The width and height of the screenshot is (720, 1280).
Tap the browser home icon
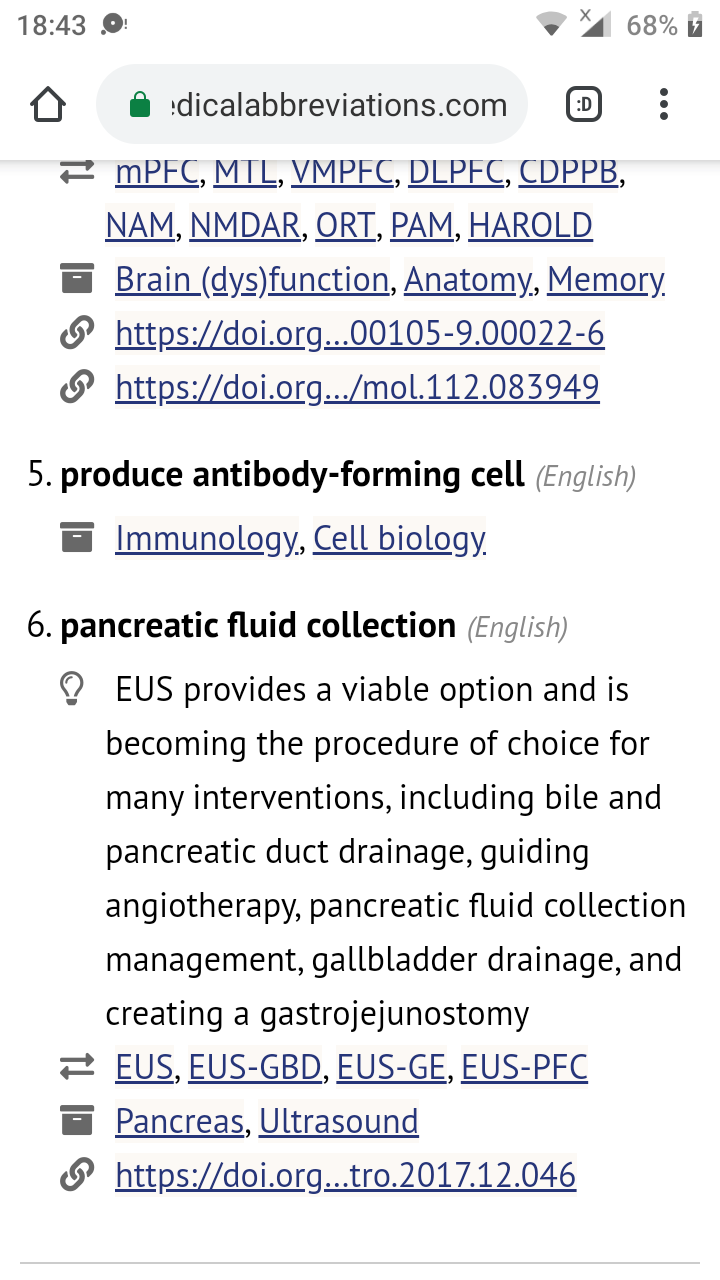point(48,105)
